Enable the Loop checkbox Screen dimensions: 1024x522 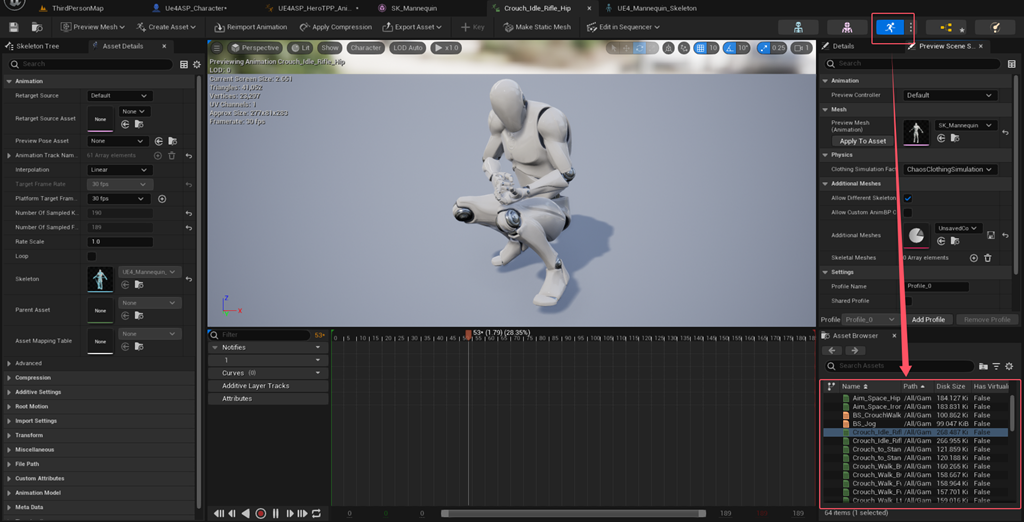tap(91, 256)
